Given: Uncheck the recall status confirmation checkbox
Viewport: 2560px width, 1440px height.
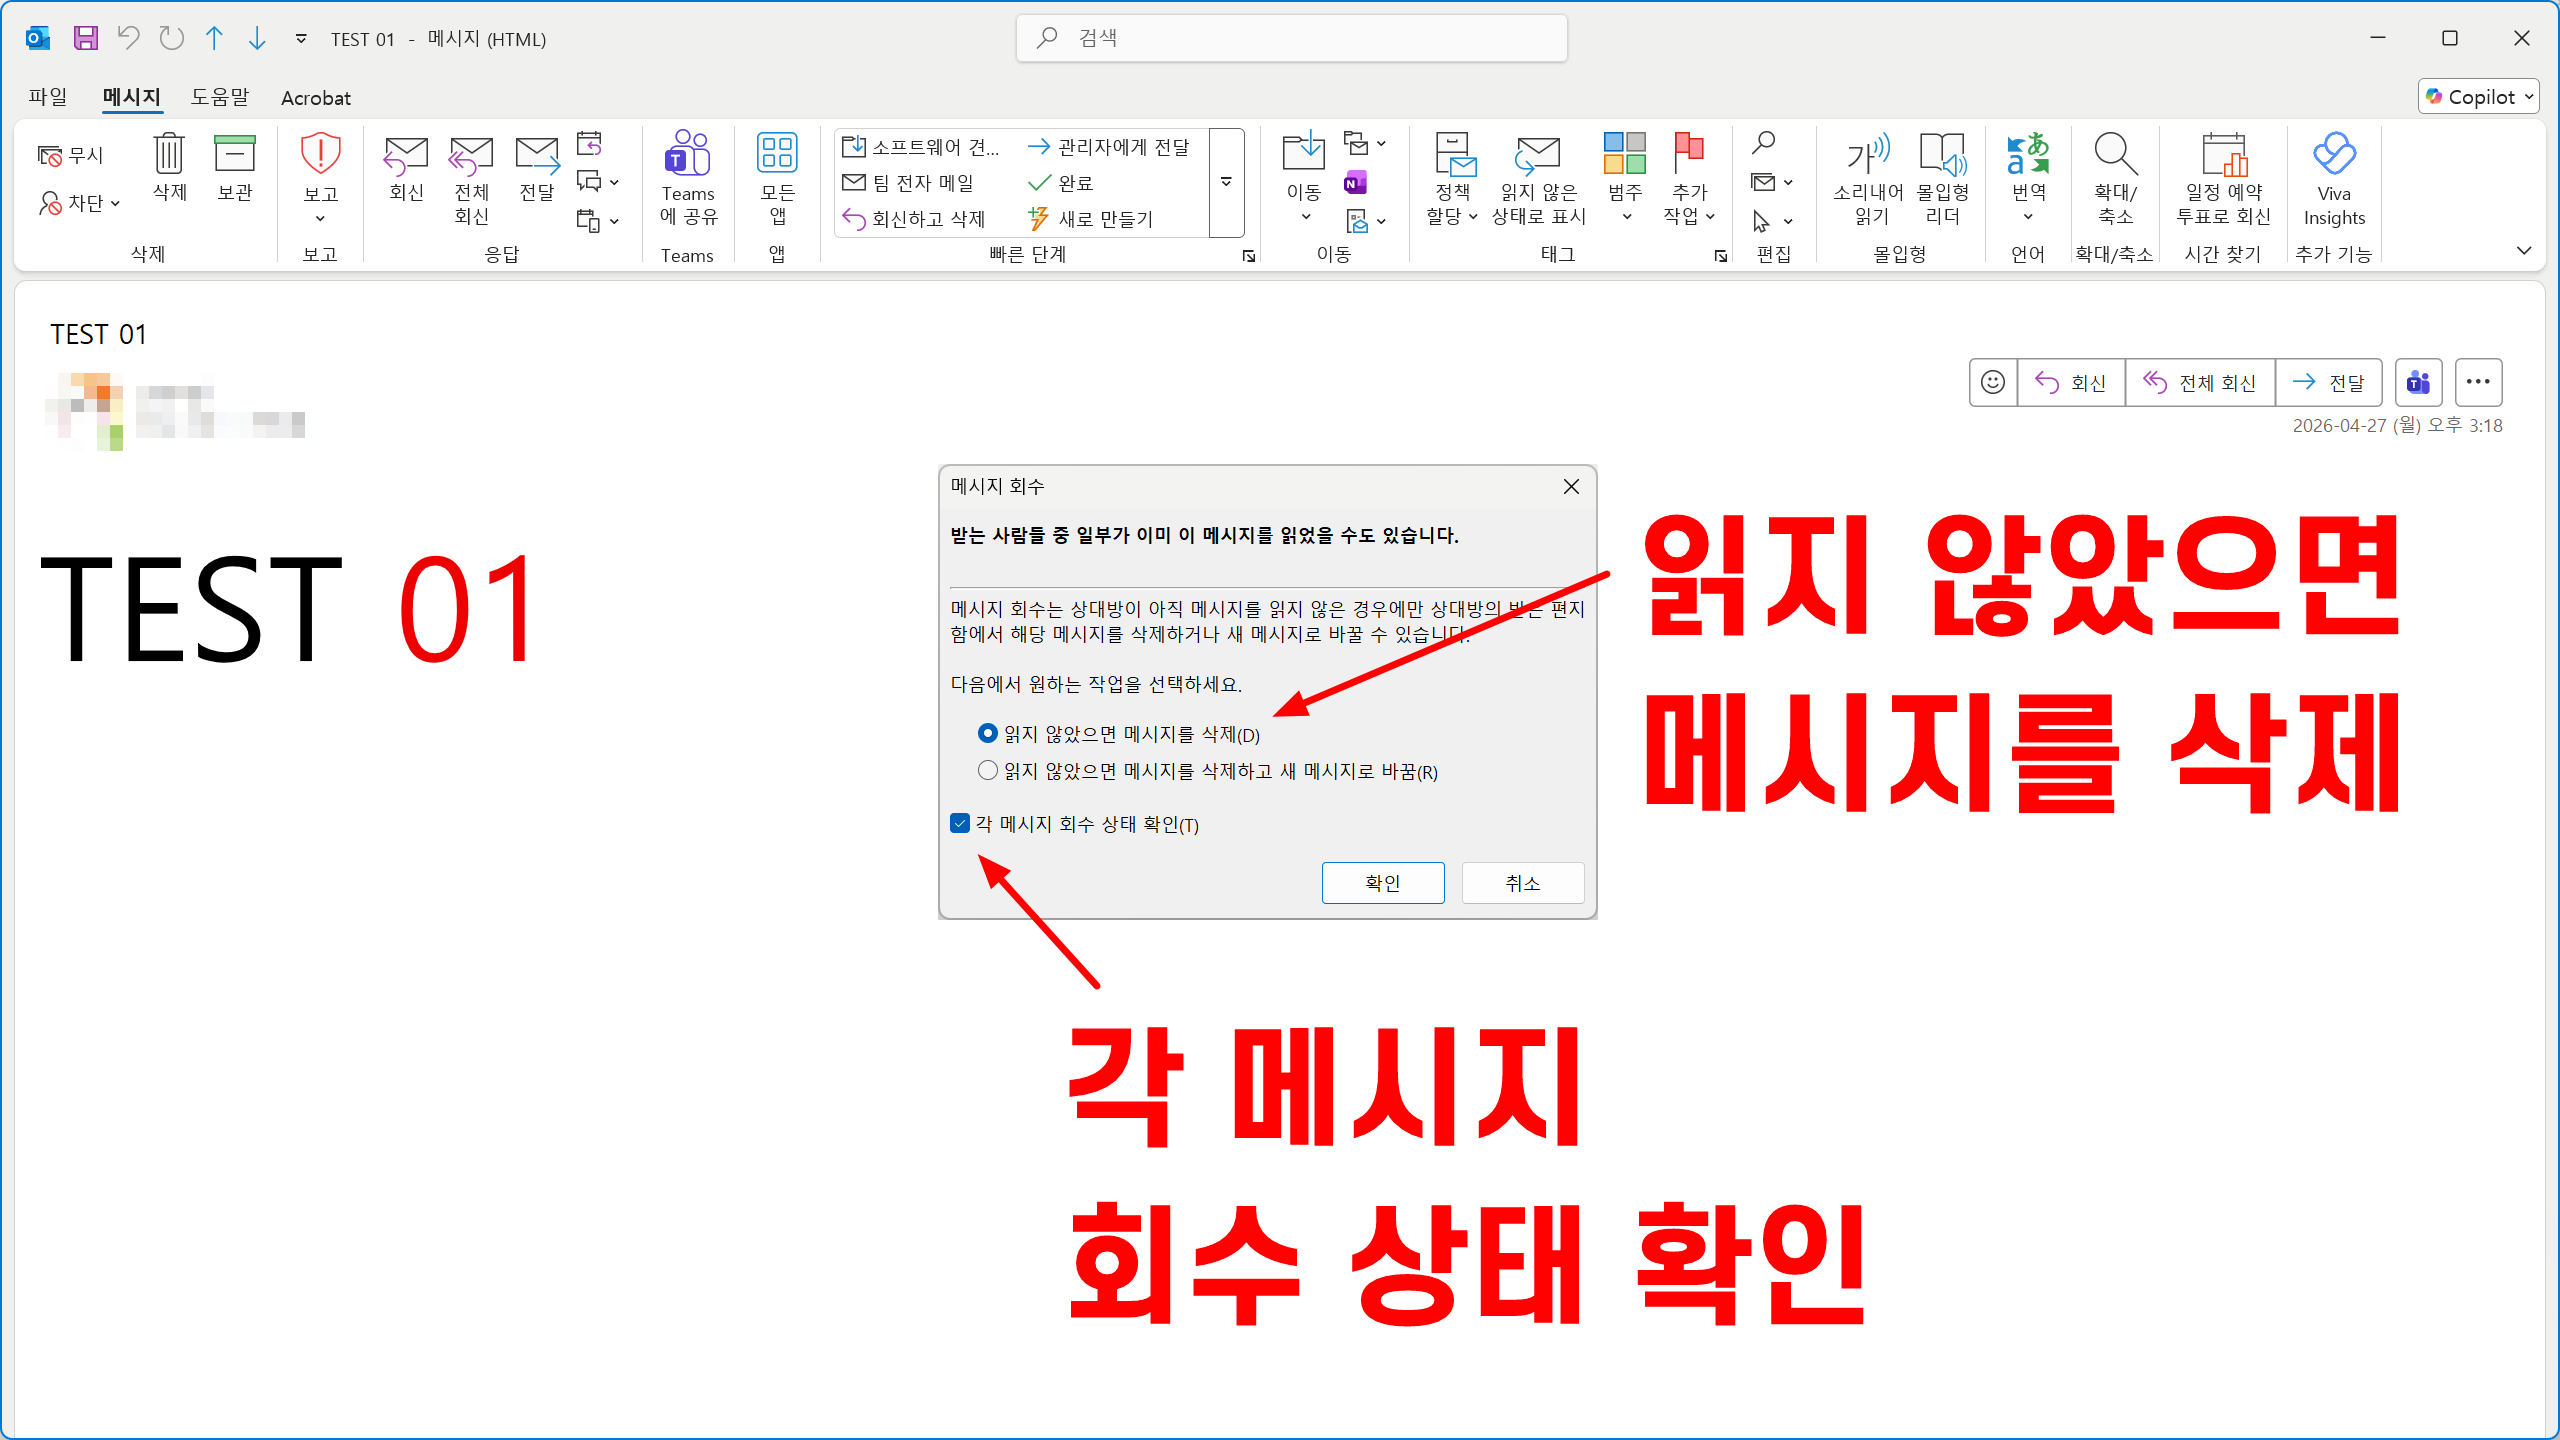Looking at the screenshot, I should [960, 824].
